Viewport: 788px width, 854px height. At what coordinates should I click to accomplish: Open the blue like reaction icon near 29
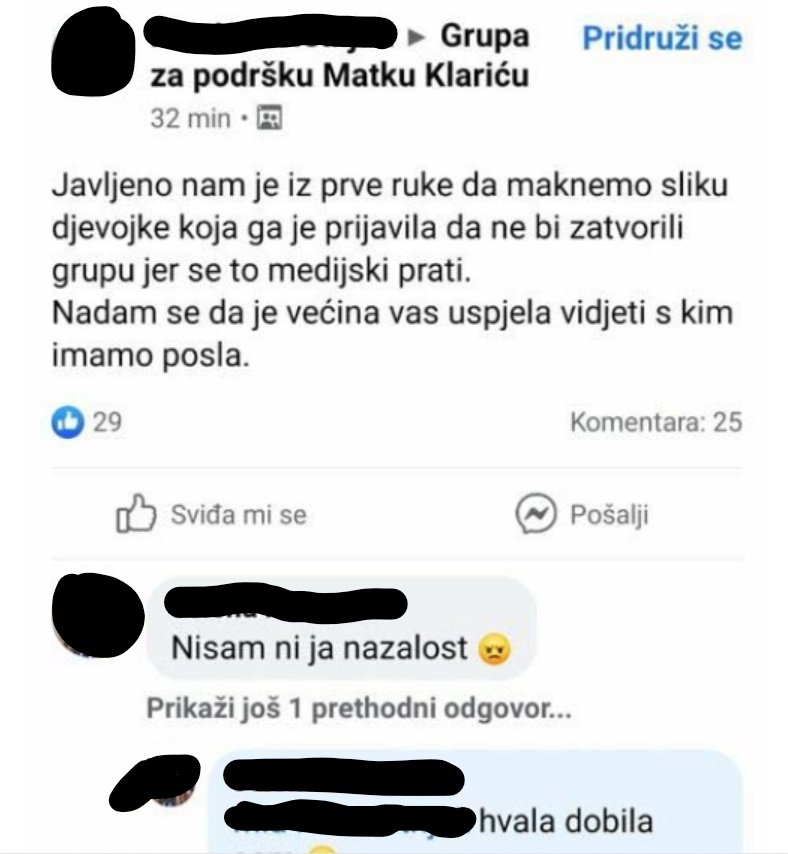68,422
